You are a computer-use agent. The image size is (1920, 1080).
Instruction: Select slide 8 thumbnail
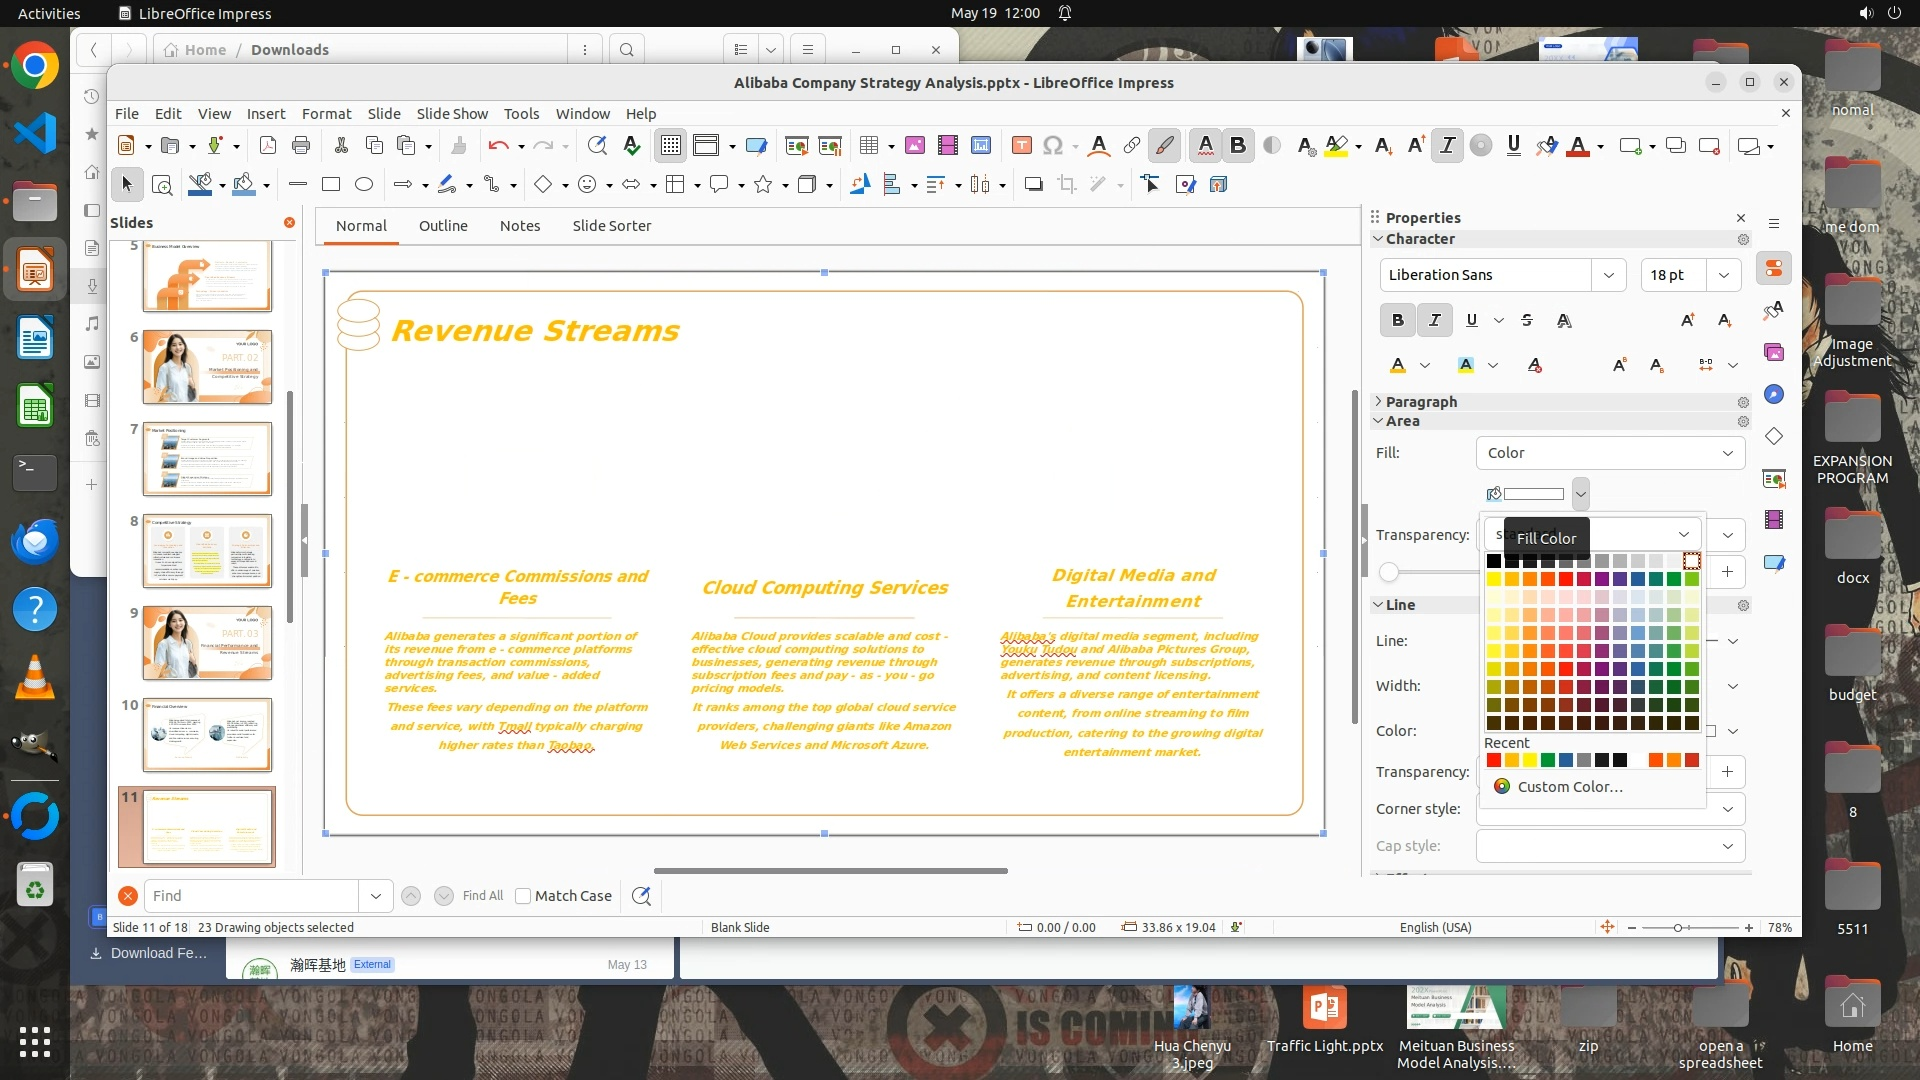pos(207,551)
